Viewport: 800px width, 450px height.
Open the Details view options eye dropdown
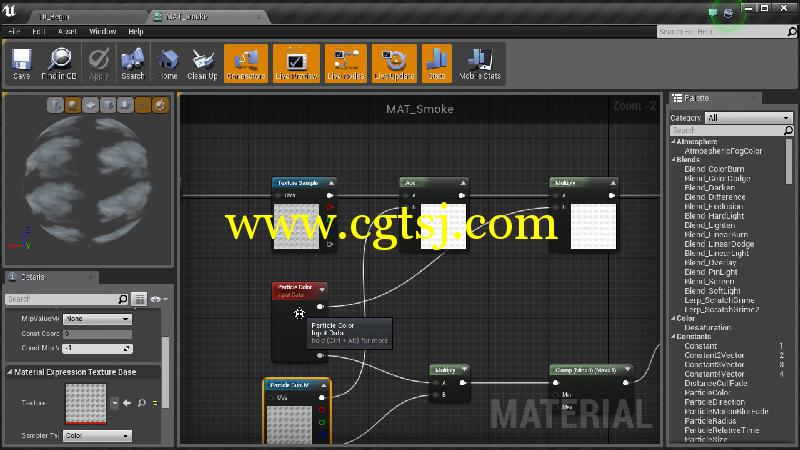pyautogui.click(x=159, y=299)
